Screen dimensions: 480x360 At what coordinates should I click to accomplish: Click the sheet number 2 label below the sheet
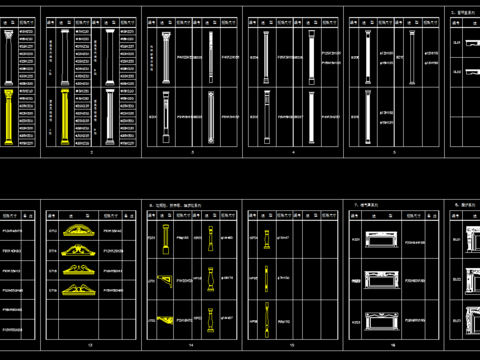(92, 152)
